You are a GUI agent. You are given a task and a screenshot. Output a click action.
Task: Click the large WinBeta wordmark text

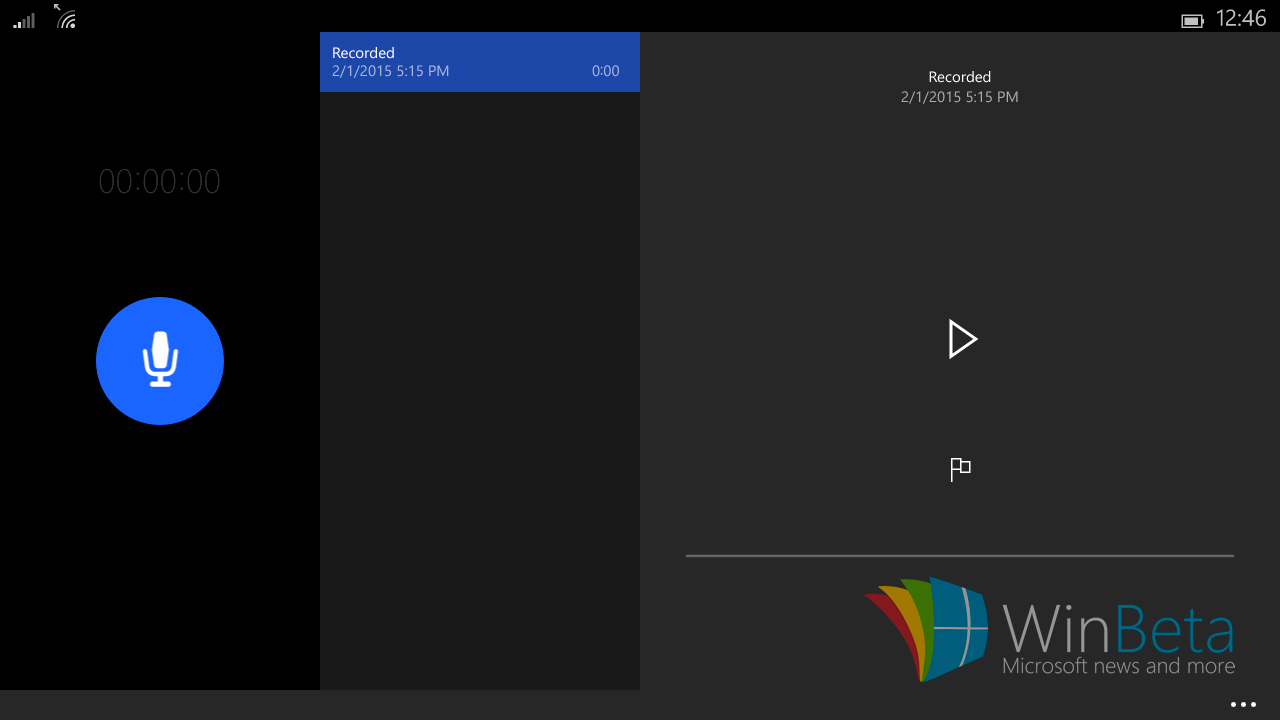(x=1118, y=628)
